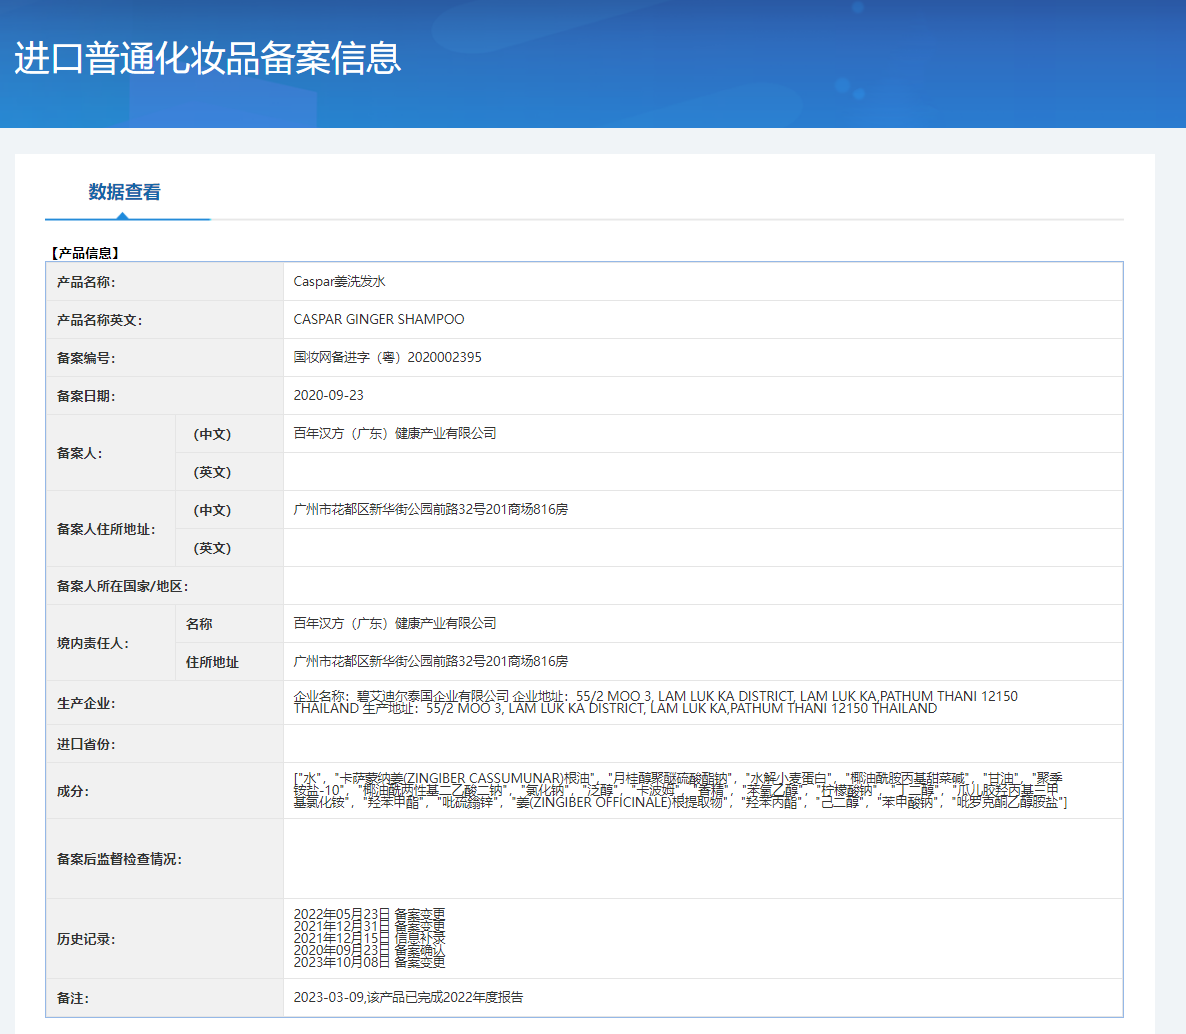Viewport: 1186px width, 1034px height.
Task: Click the filing date 2020-09-23
Action: coord(328,396)
